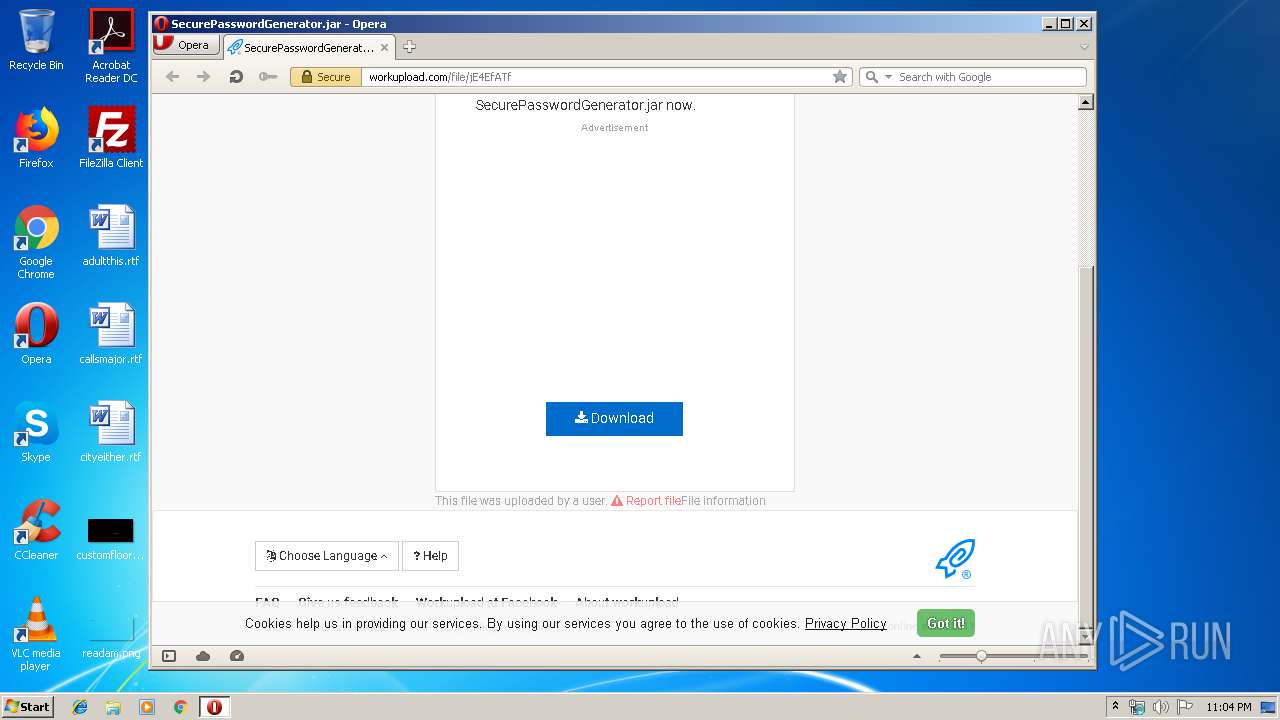The height and width of the screenshot is (720, 1280).
Task: Open the Windows Start menu
Action: click(x=27, y=706)
